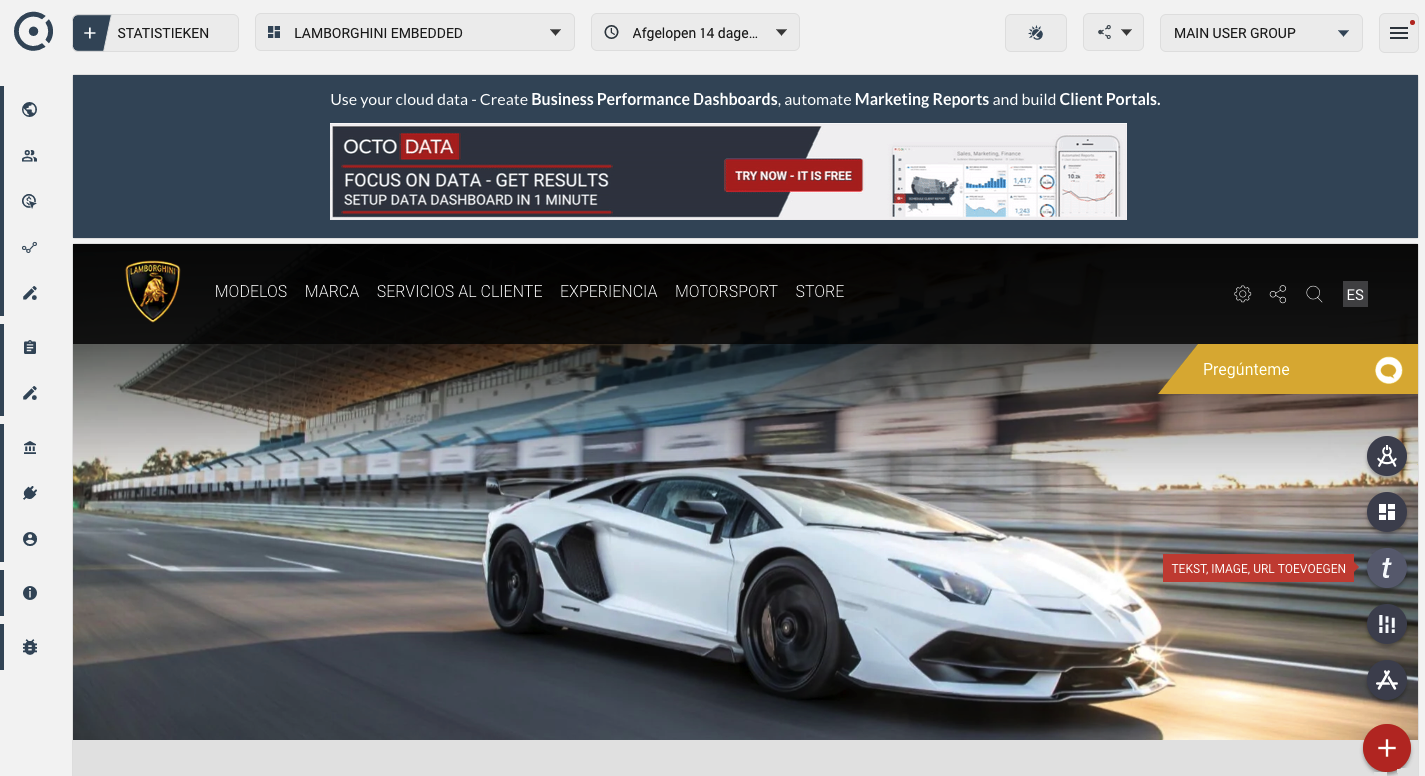Click the info icon in the left sidebar
The width and height of the screenshot is (1425, 776).
point(30,593)
